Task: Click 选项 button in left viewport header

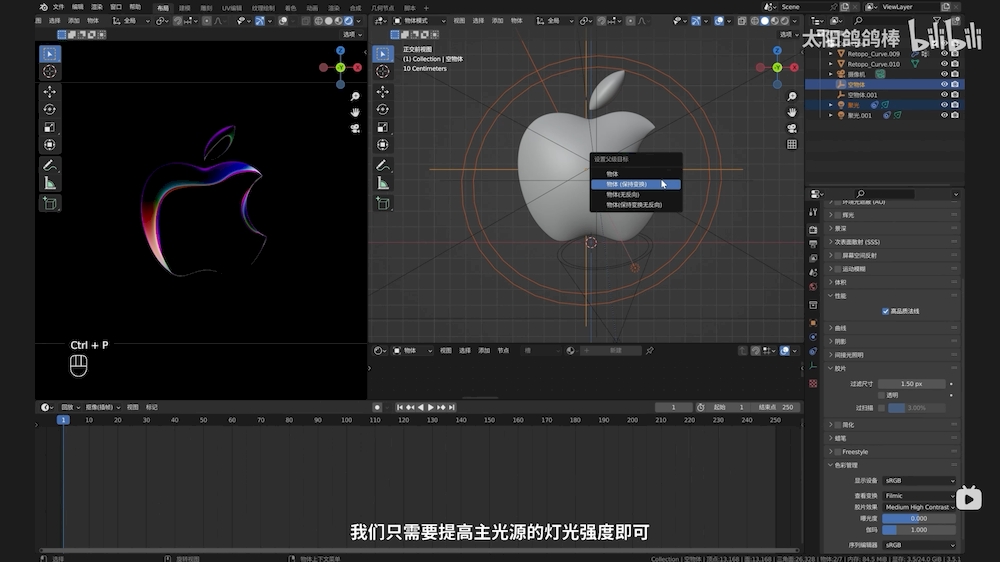Action: click(351, 34)
